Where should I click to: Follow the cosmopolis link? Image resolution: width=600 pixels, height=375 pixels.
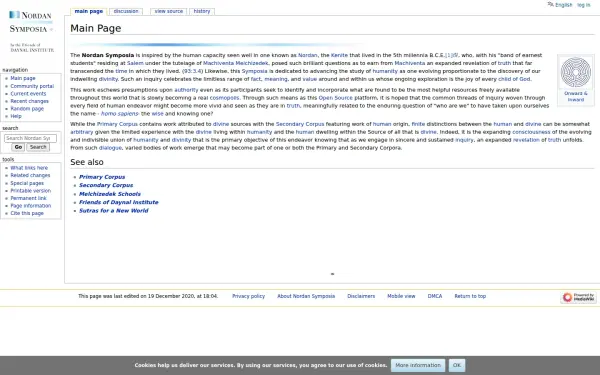click(224, 98)
